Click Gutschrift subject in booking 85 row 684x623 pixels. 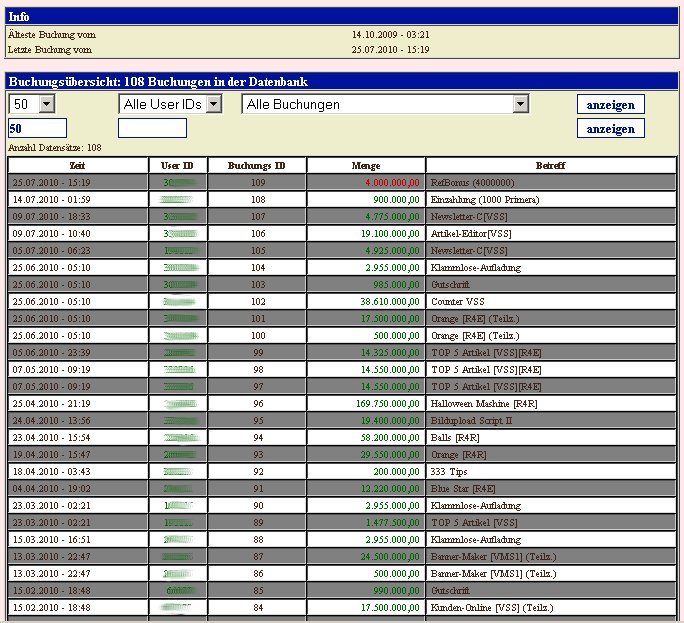point(450,591)
